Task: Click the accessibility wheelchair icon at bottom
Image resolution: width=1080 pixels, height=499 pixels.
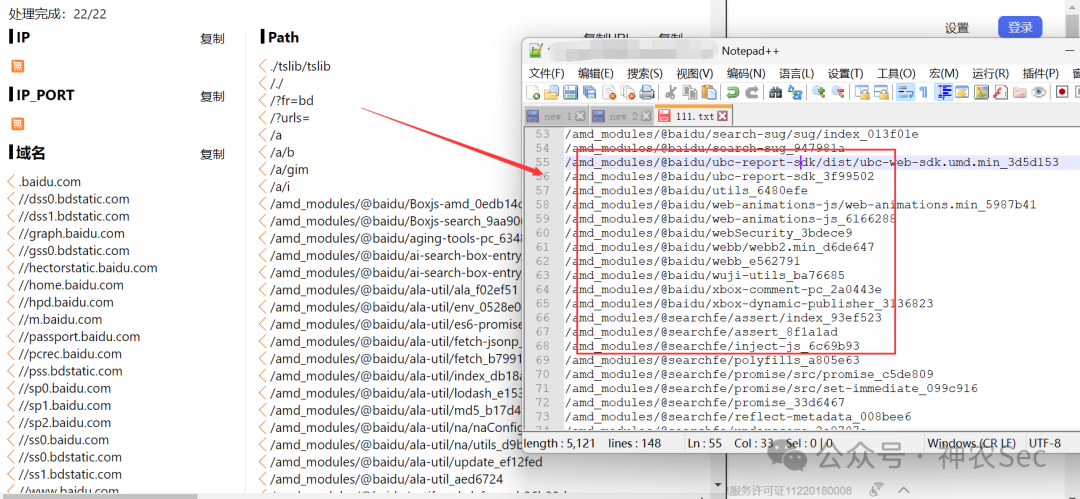Action: point(876,489)
